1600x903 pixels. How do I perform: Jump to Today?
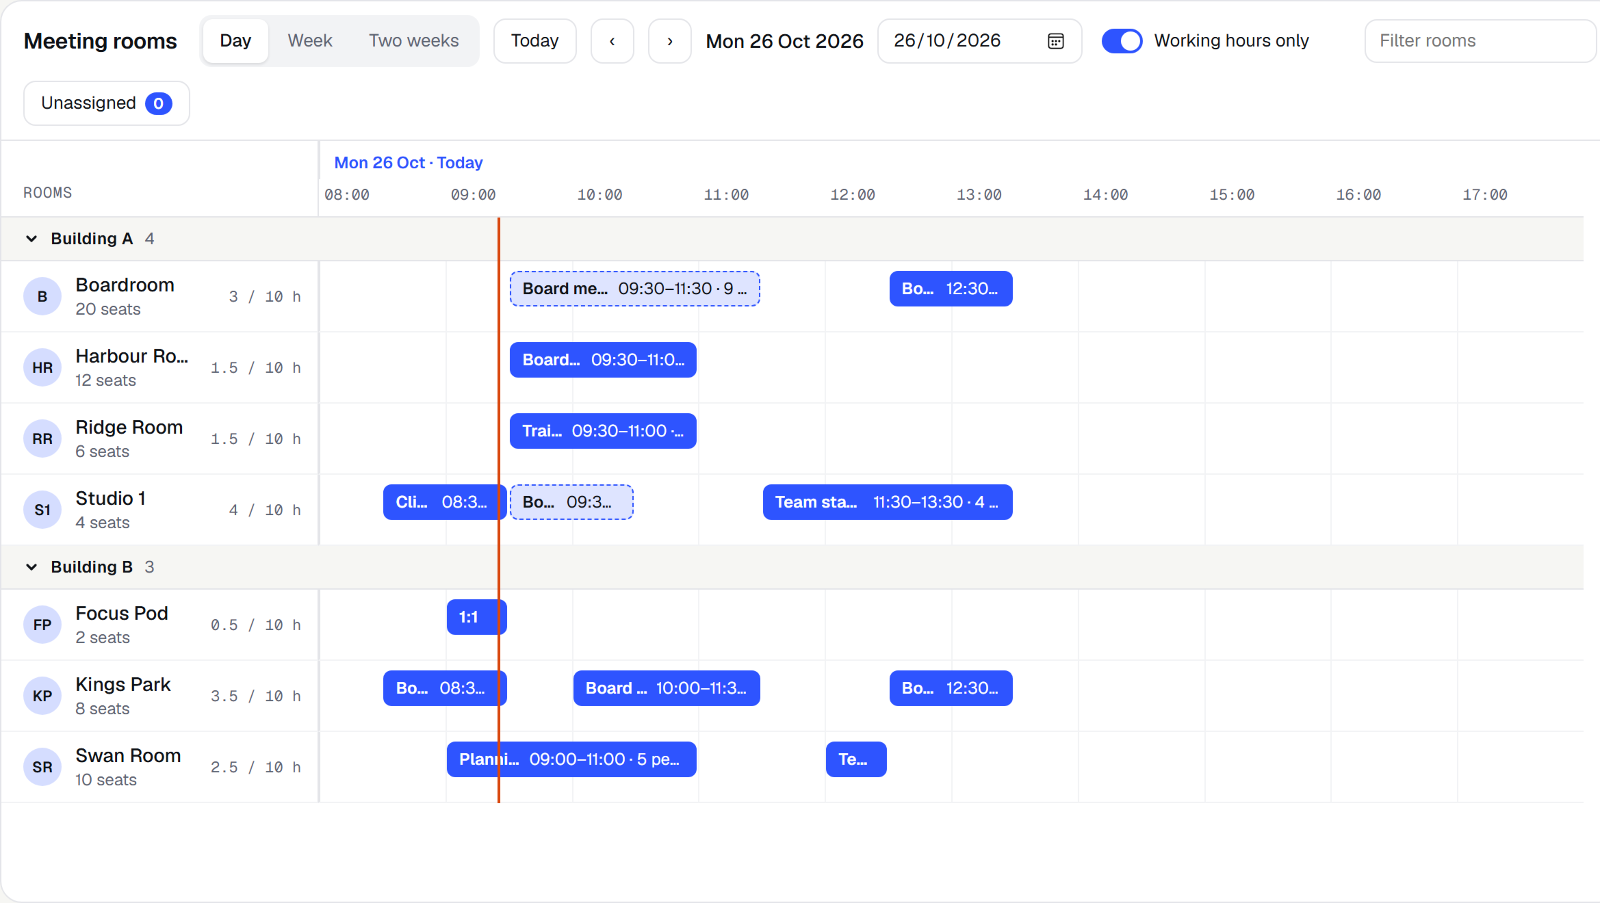click(535, 41)
